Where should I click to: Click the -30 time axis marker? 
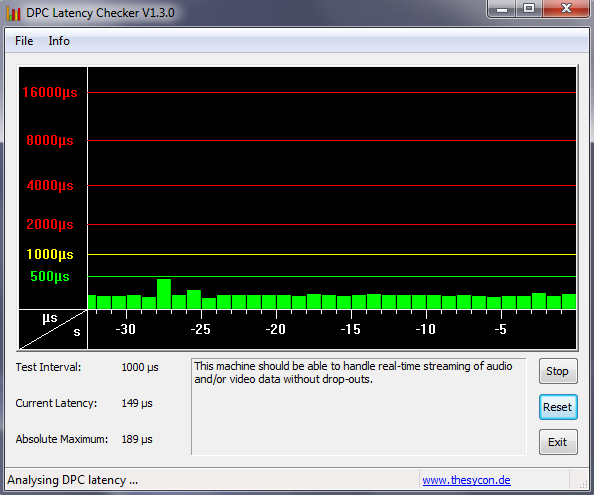125,329
